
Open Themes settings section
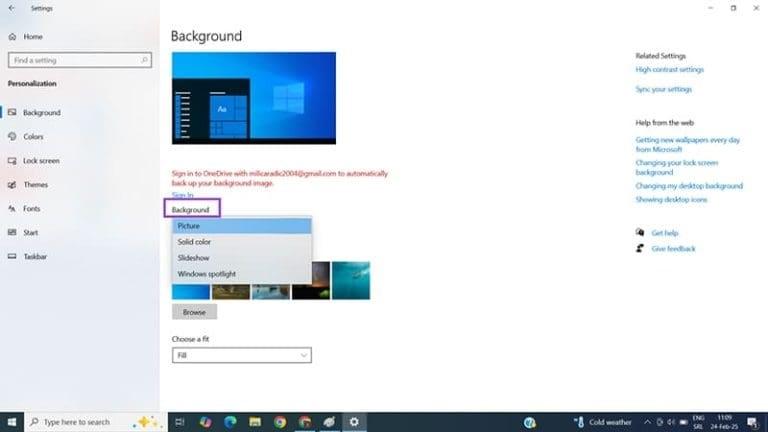click(x=35, y=185)
